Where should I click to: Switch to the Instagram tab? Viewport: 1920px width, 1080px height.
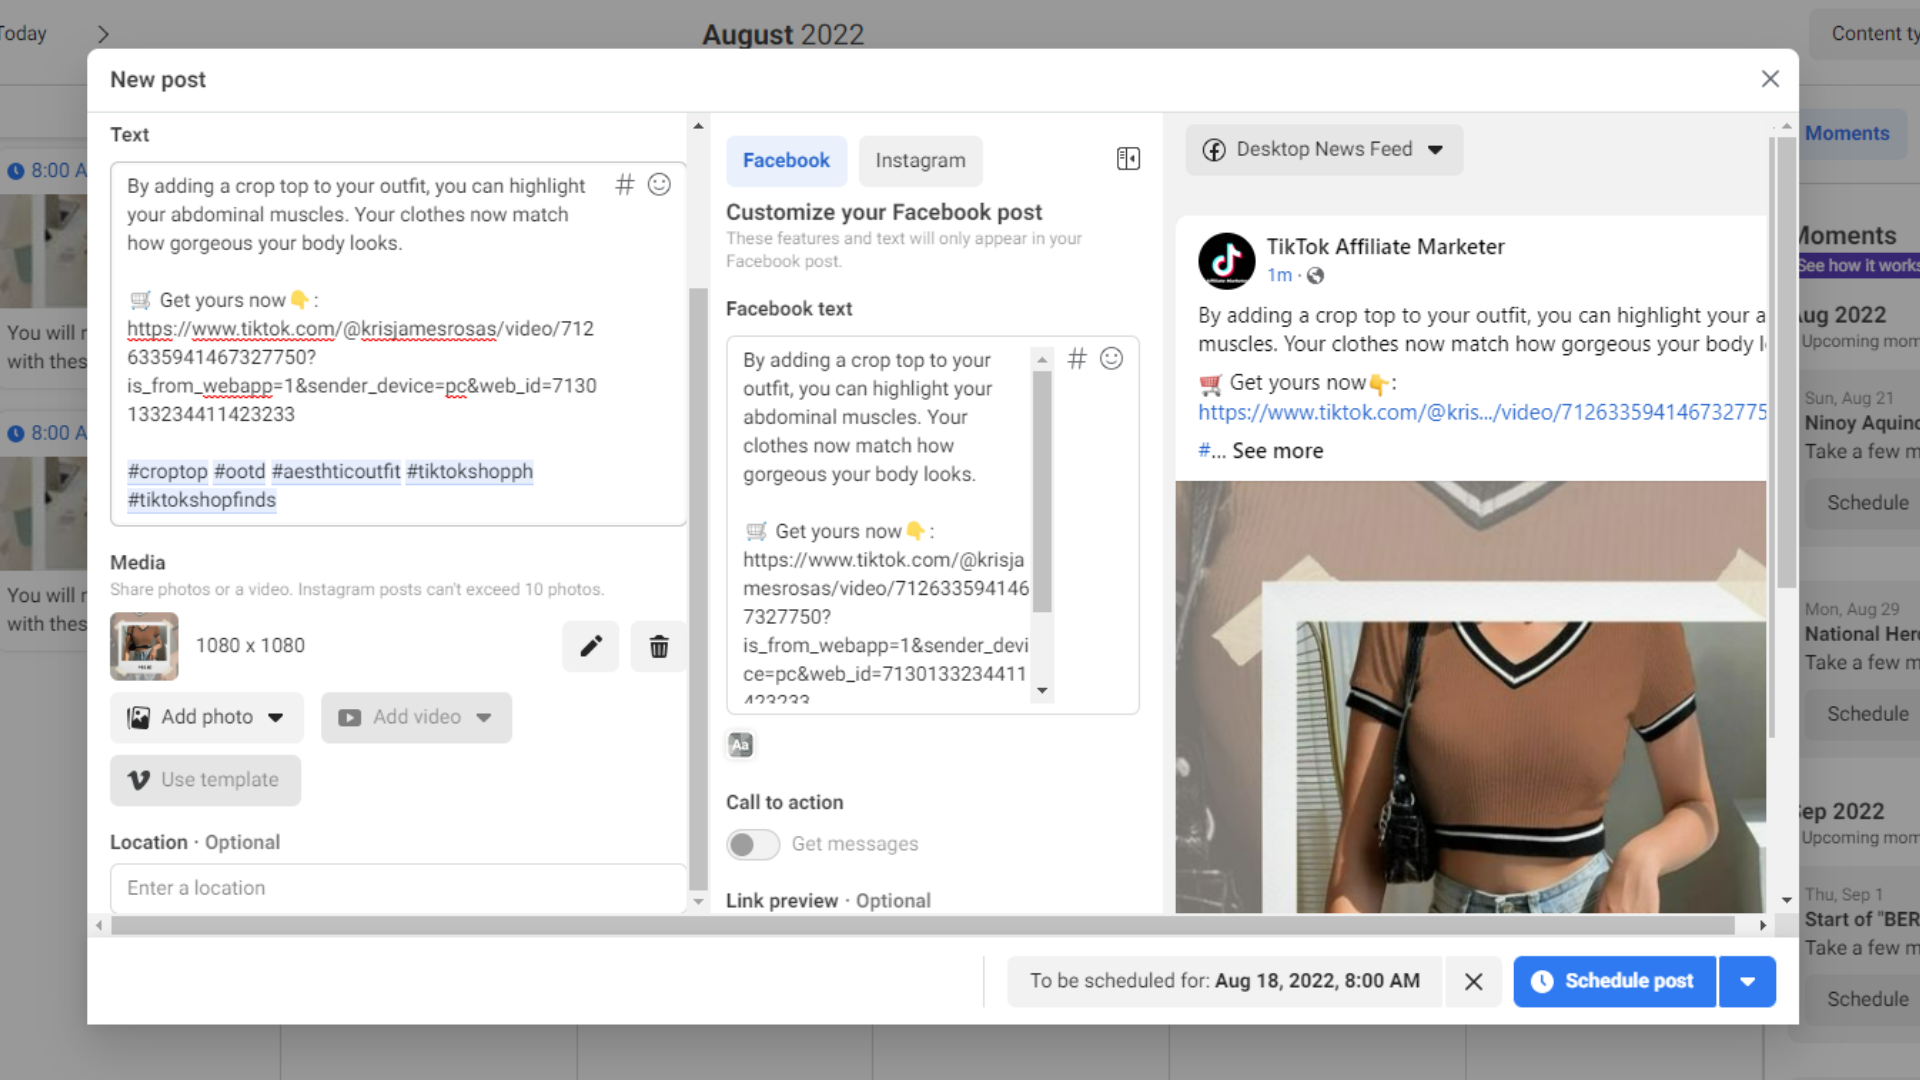920,161
